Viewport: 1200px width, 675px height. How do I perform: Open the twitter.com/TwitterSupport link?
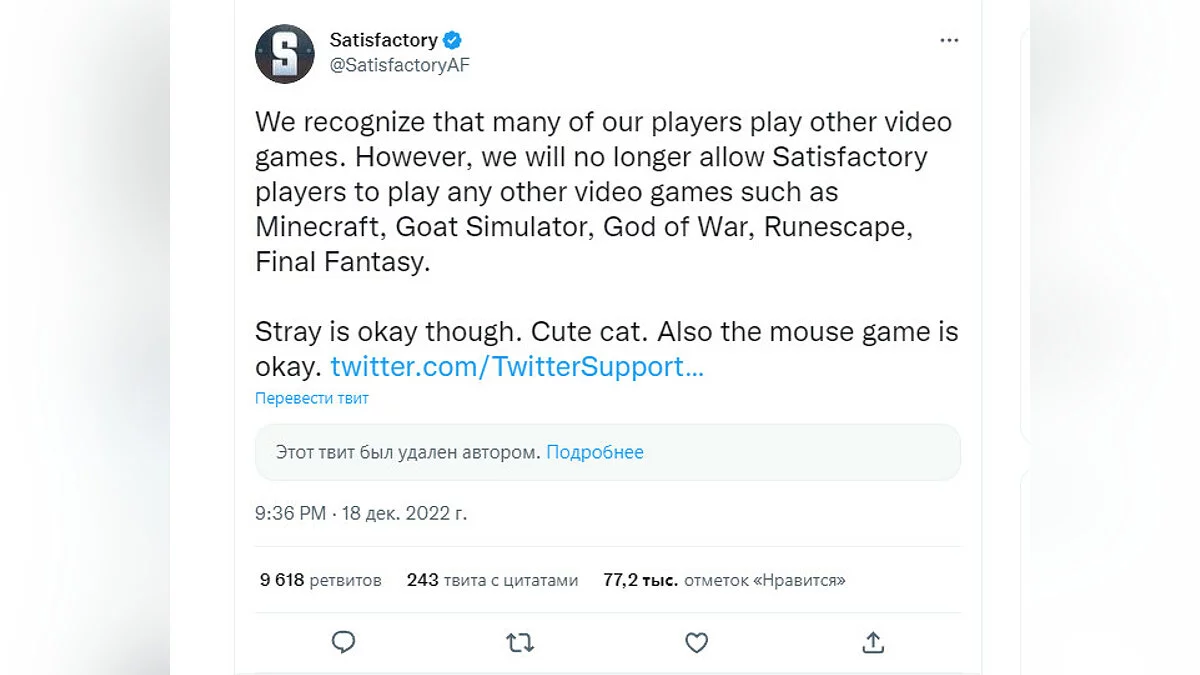point(517,366)
